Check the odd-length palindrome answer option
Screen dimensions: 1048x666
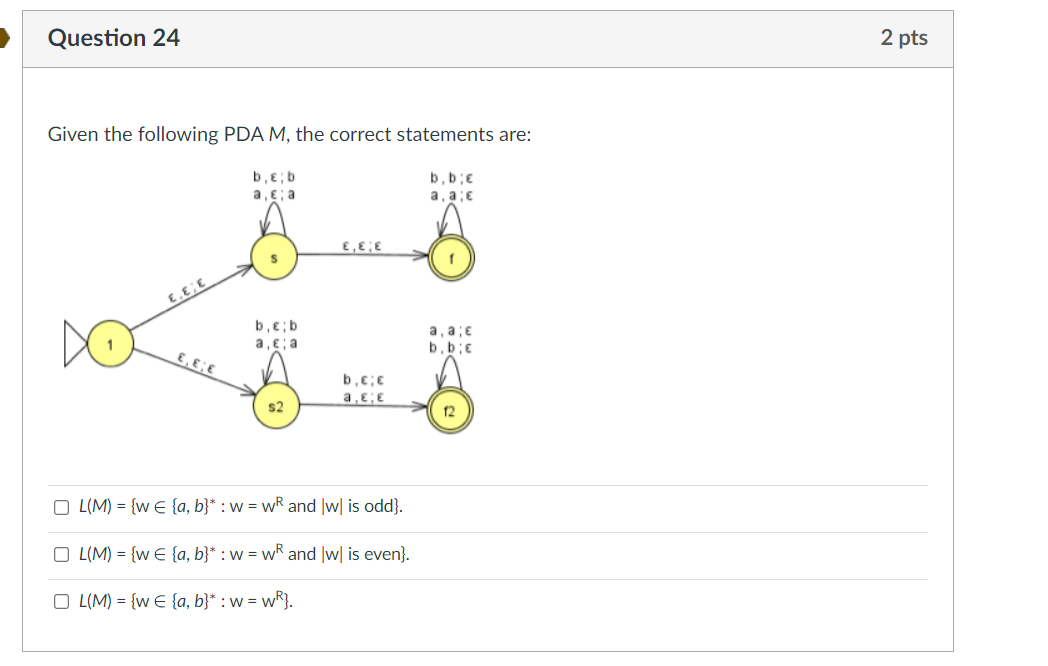coord(59,507)
